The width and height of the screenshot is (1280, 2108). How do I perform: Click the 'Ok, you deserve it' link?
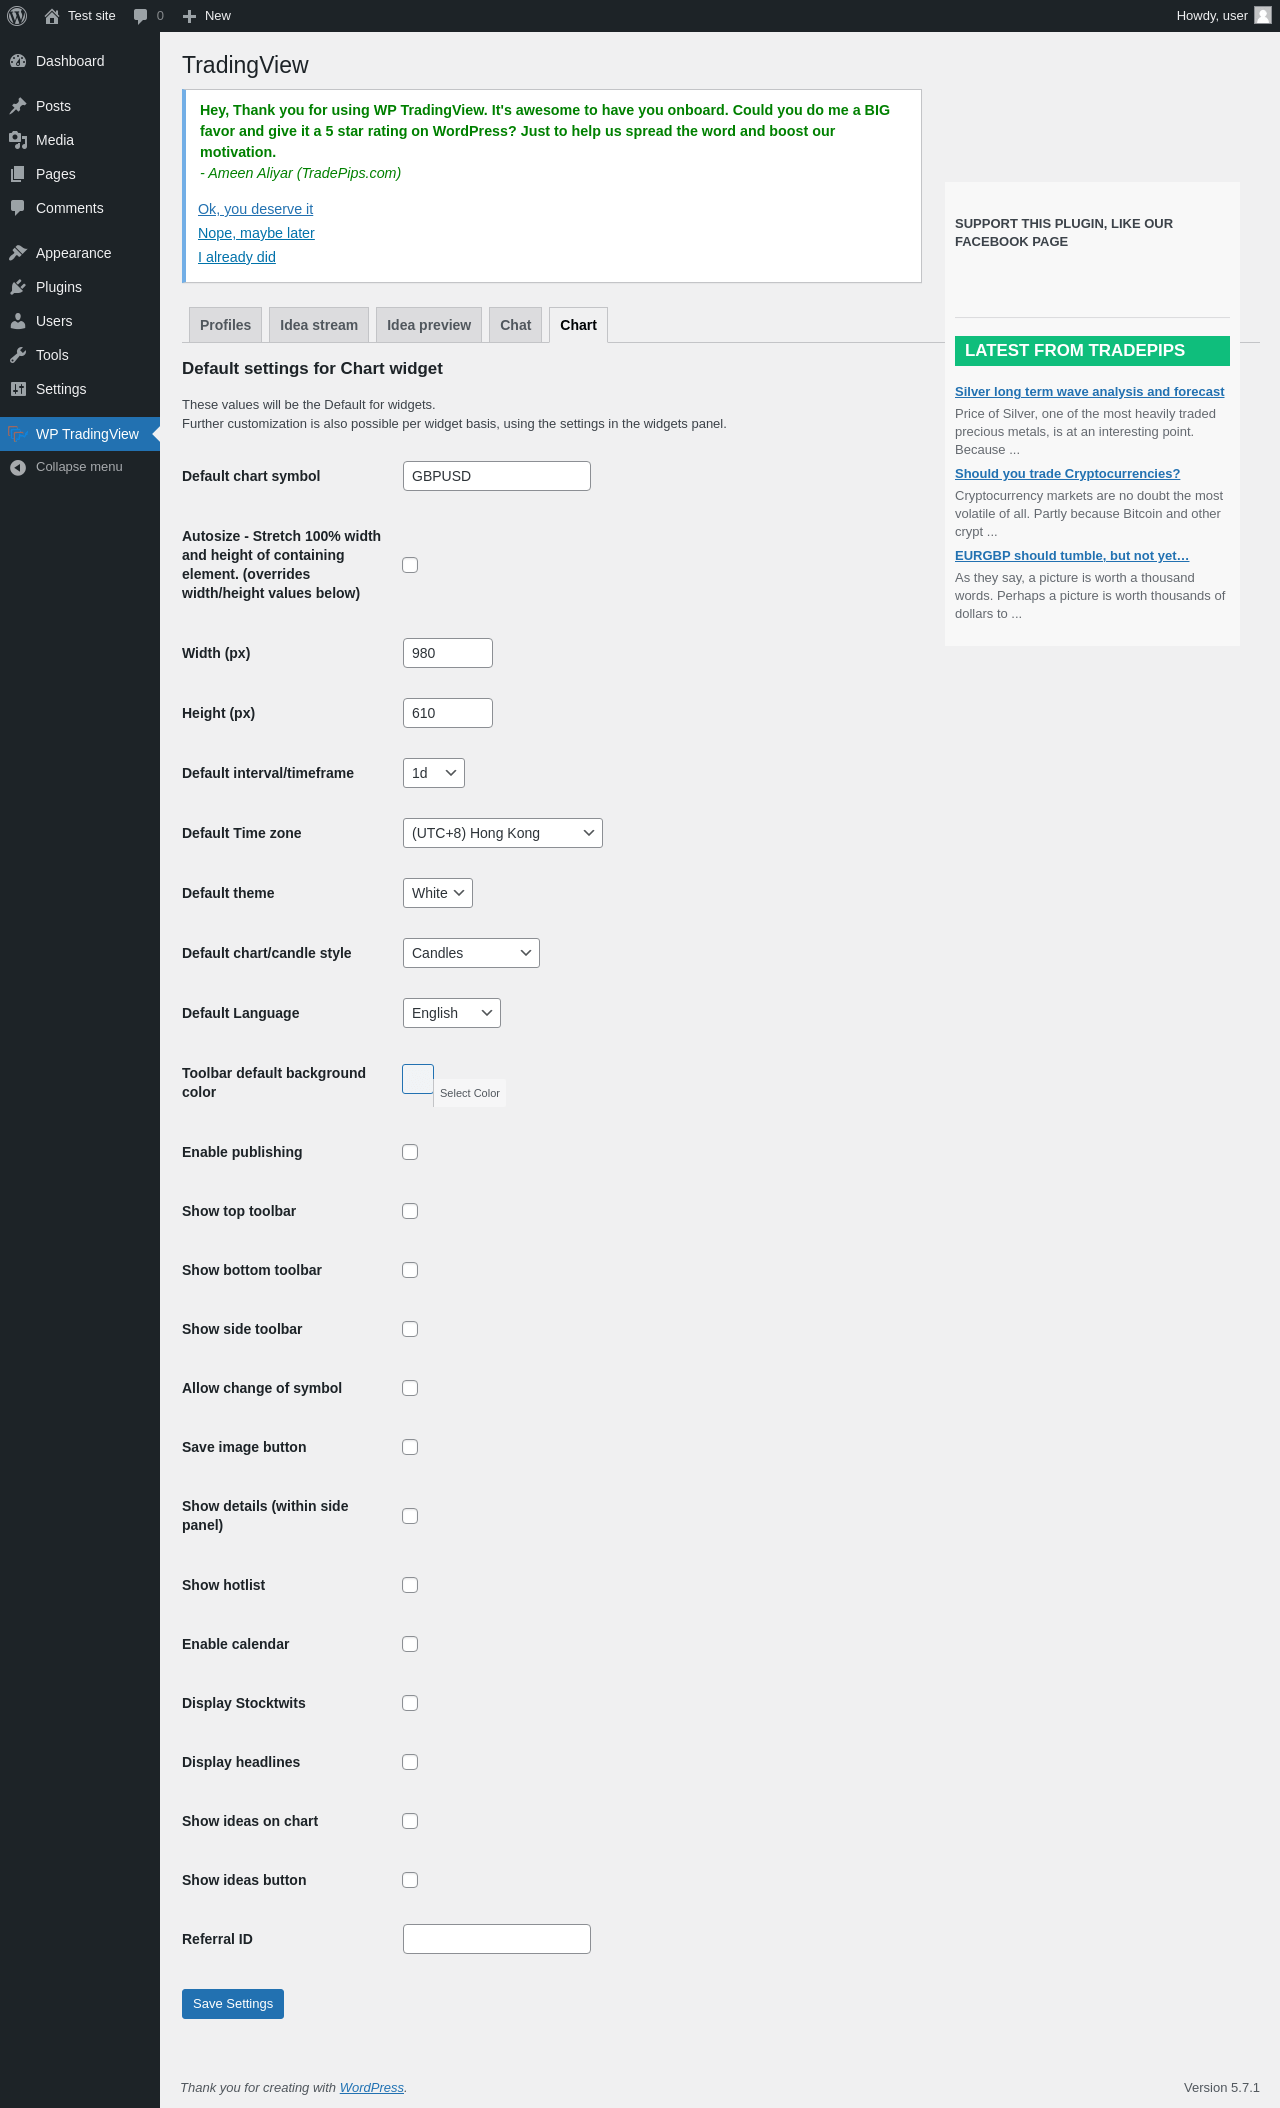click(255, 209)
